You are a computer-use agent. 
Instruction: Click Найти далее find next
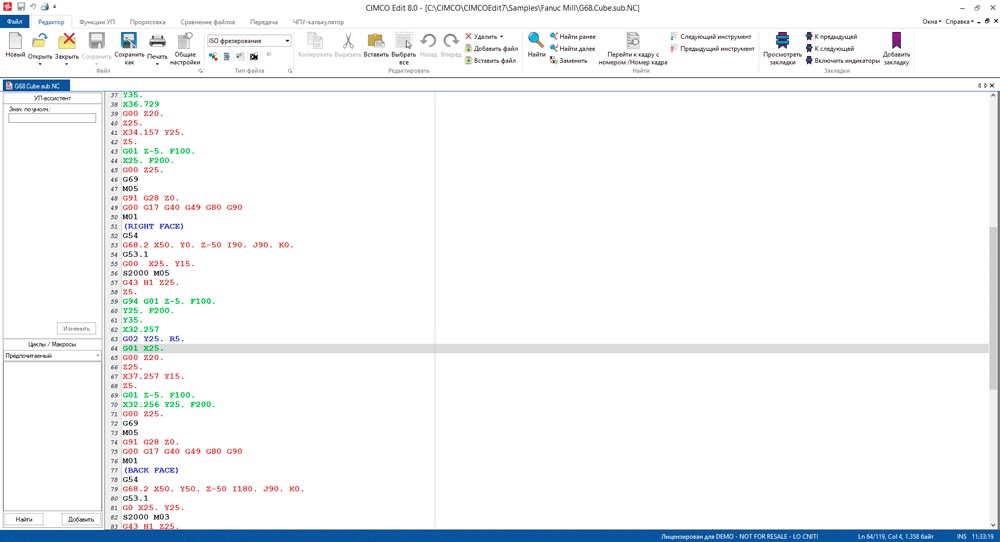[x=573, y=48]
